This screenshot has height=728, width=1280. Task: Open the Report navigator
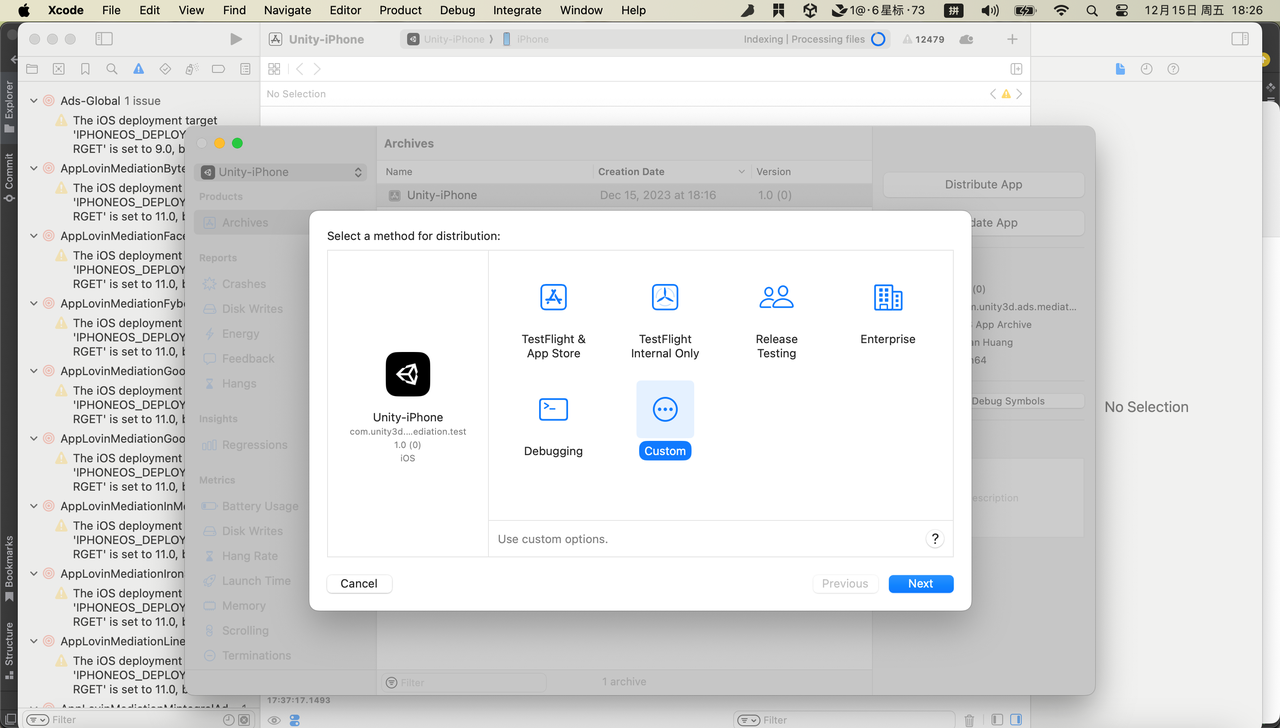245,69
